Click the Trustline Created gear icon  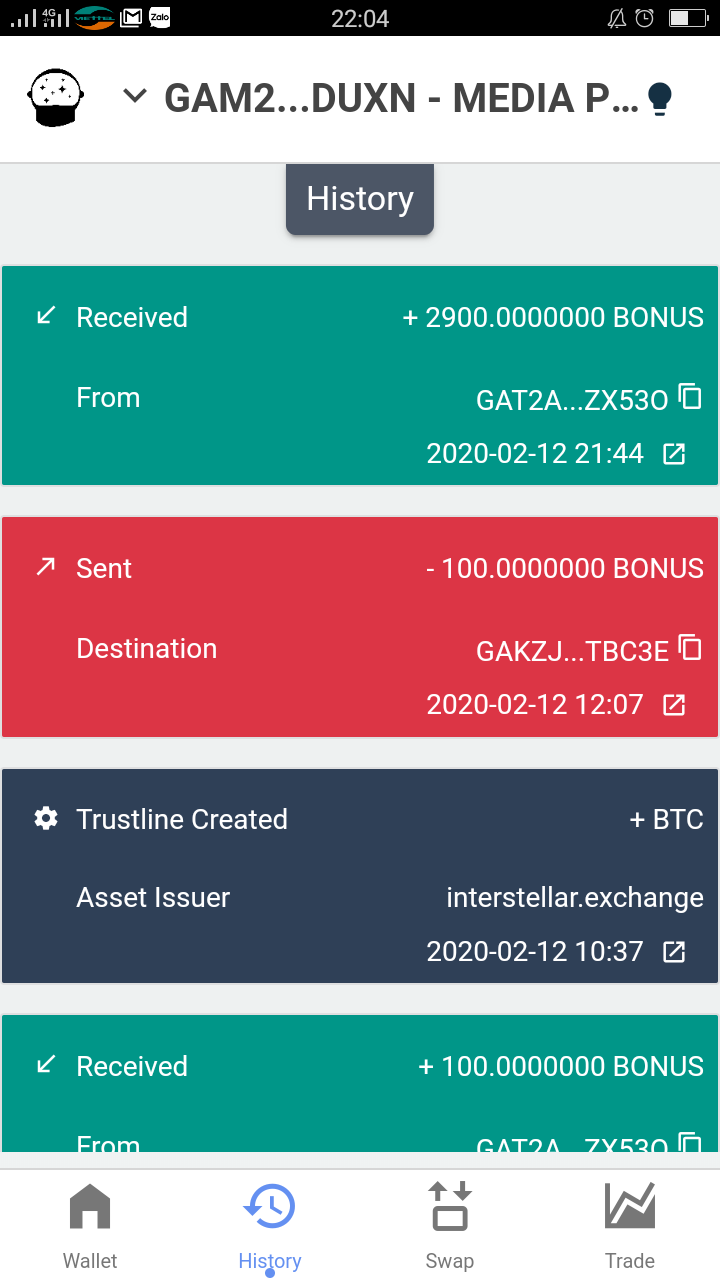click(x=46, y=819)
